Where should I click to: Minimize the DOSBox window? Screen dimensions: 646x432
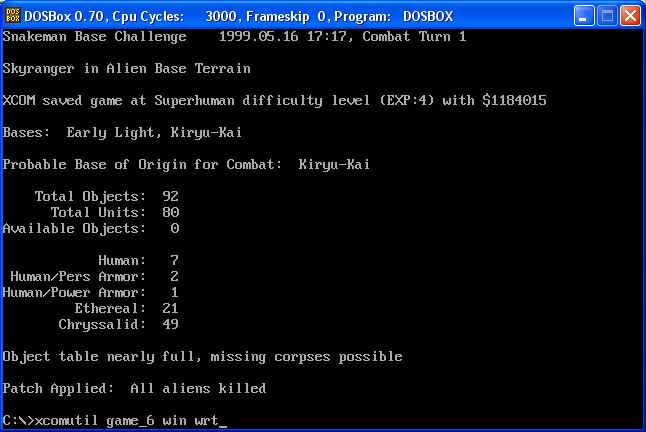tap(584, 16)
